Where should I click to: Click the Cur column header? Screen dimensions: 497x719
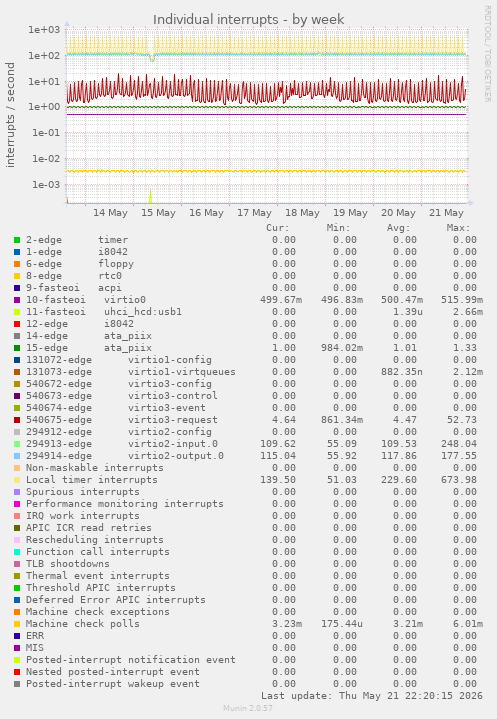pos(278,228)
